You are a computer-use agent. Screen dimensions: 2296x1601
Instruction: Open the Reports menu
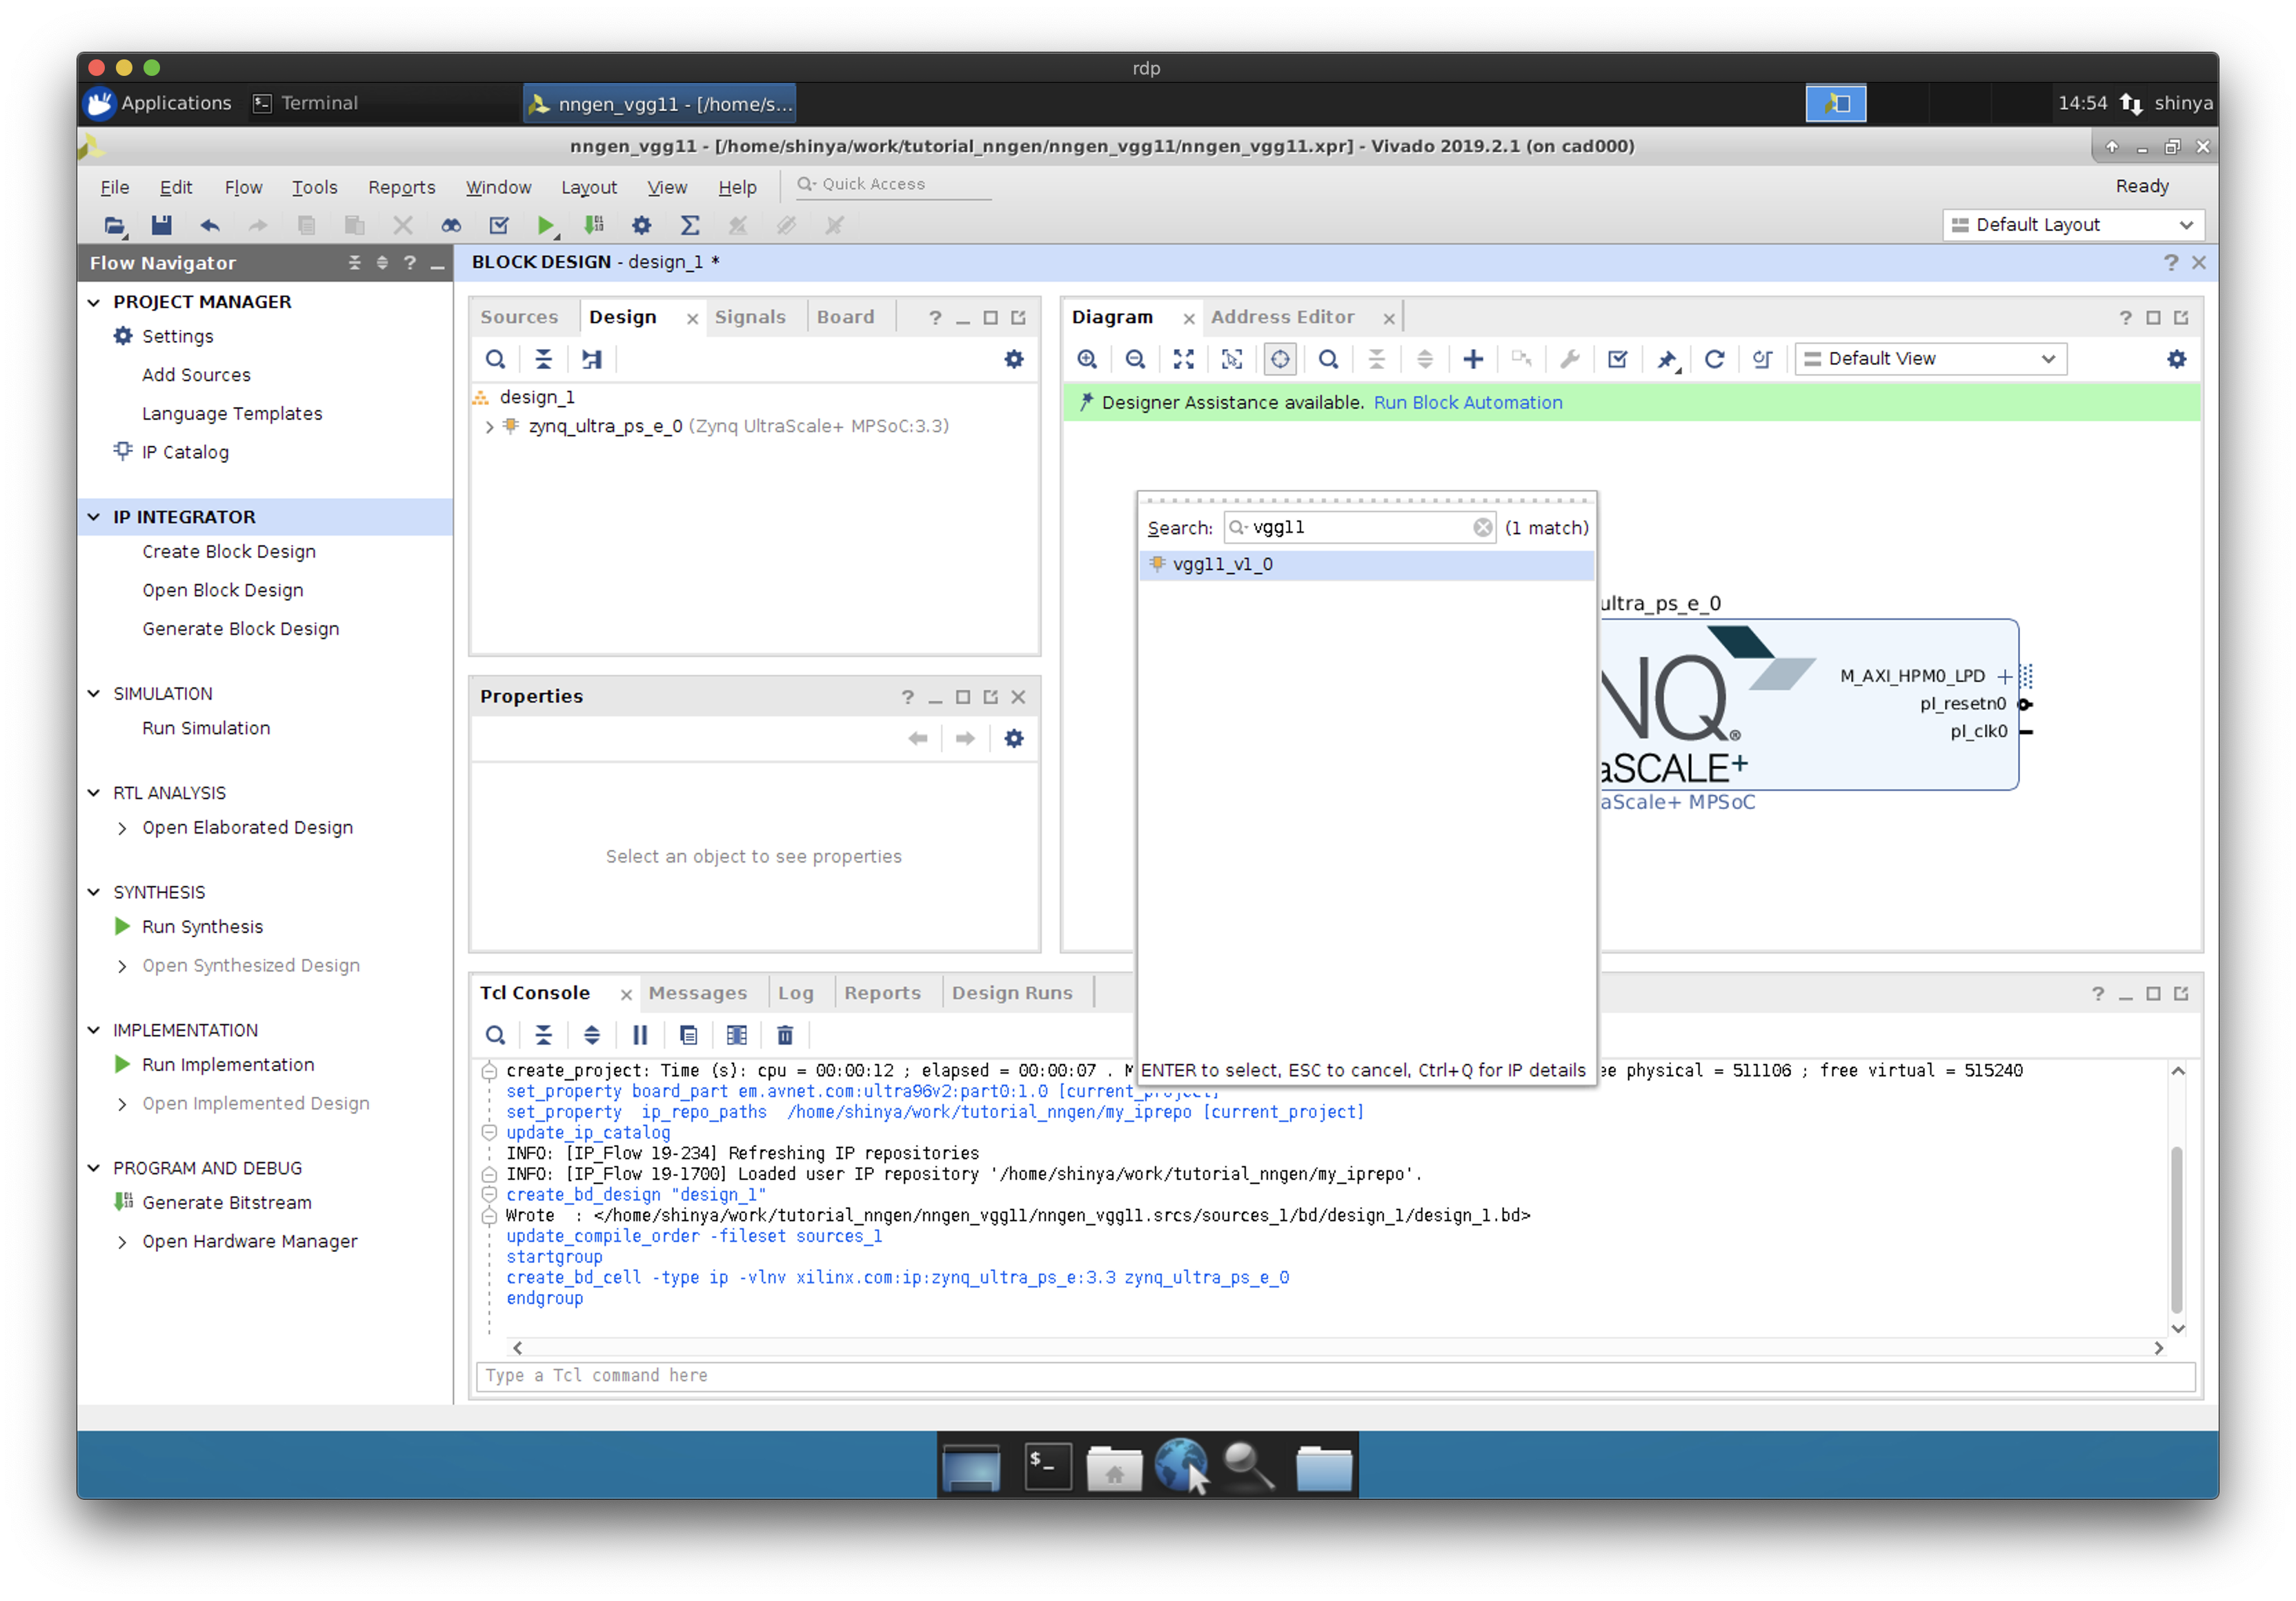click(401, 187)
